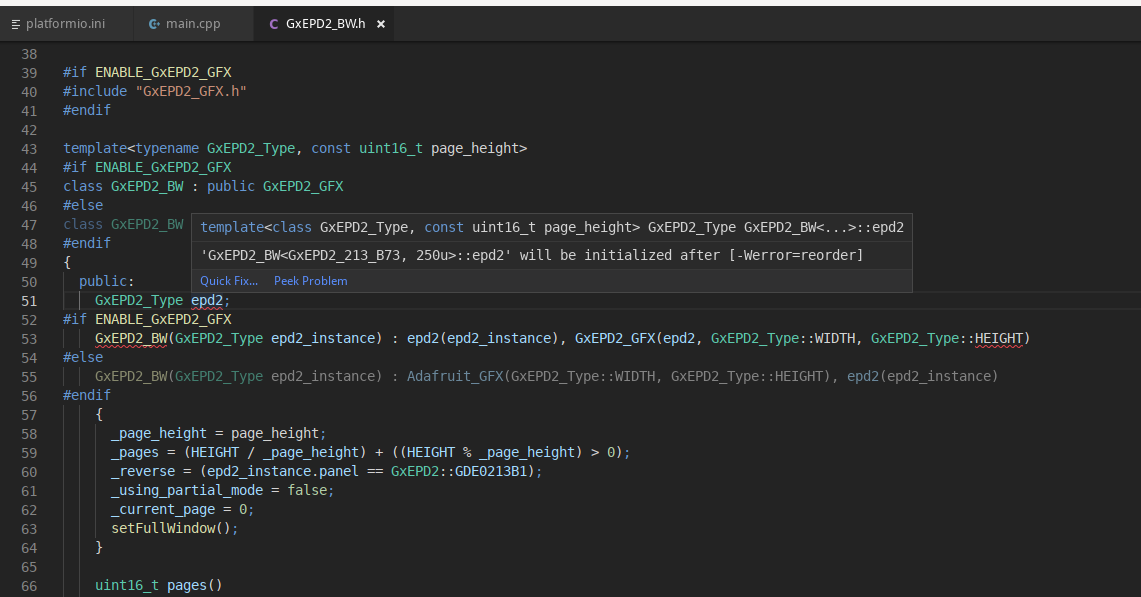Click the purple C icon on GxEPD2_BW.h tab
1141x597 pixels.
click(x=274, y=23)
